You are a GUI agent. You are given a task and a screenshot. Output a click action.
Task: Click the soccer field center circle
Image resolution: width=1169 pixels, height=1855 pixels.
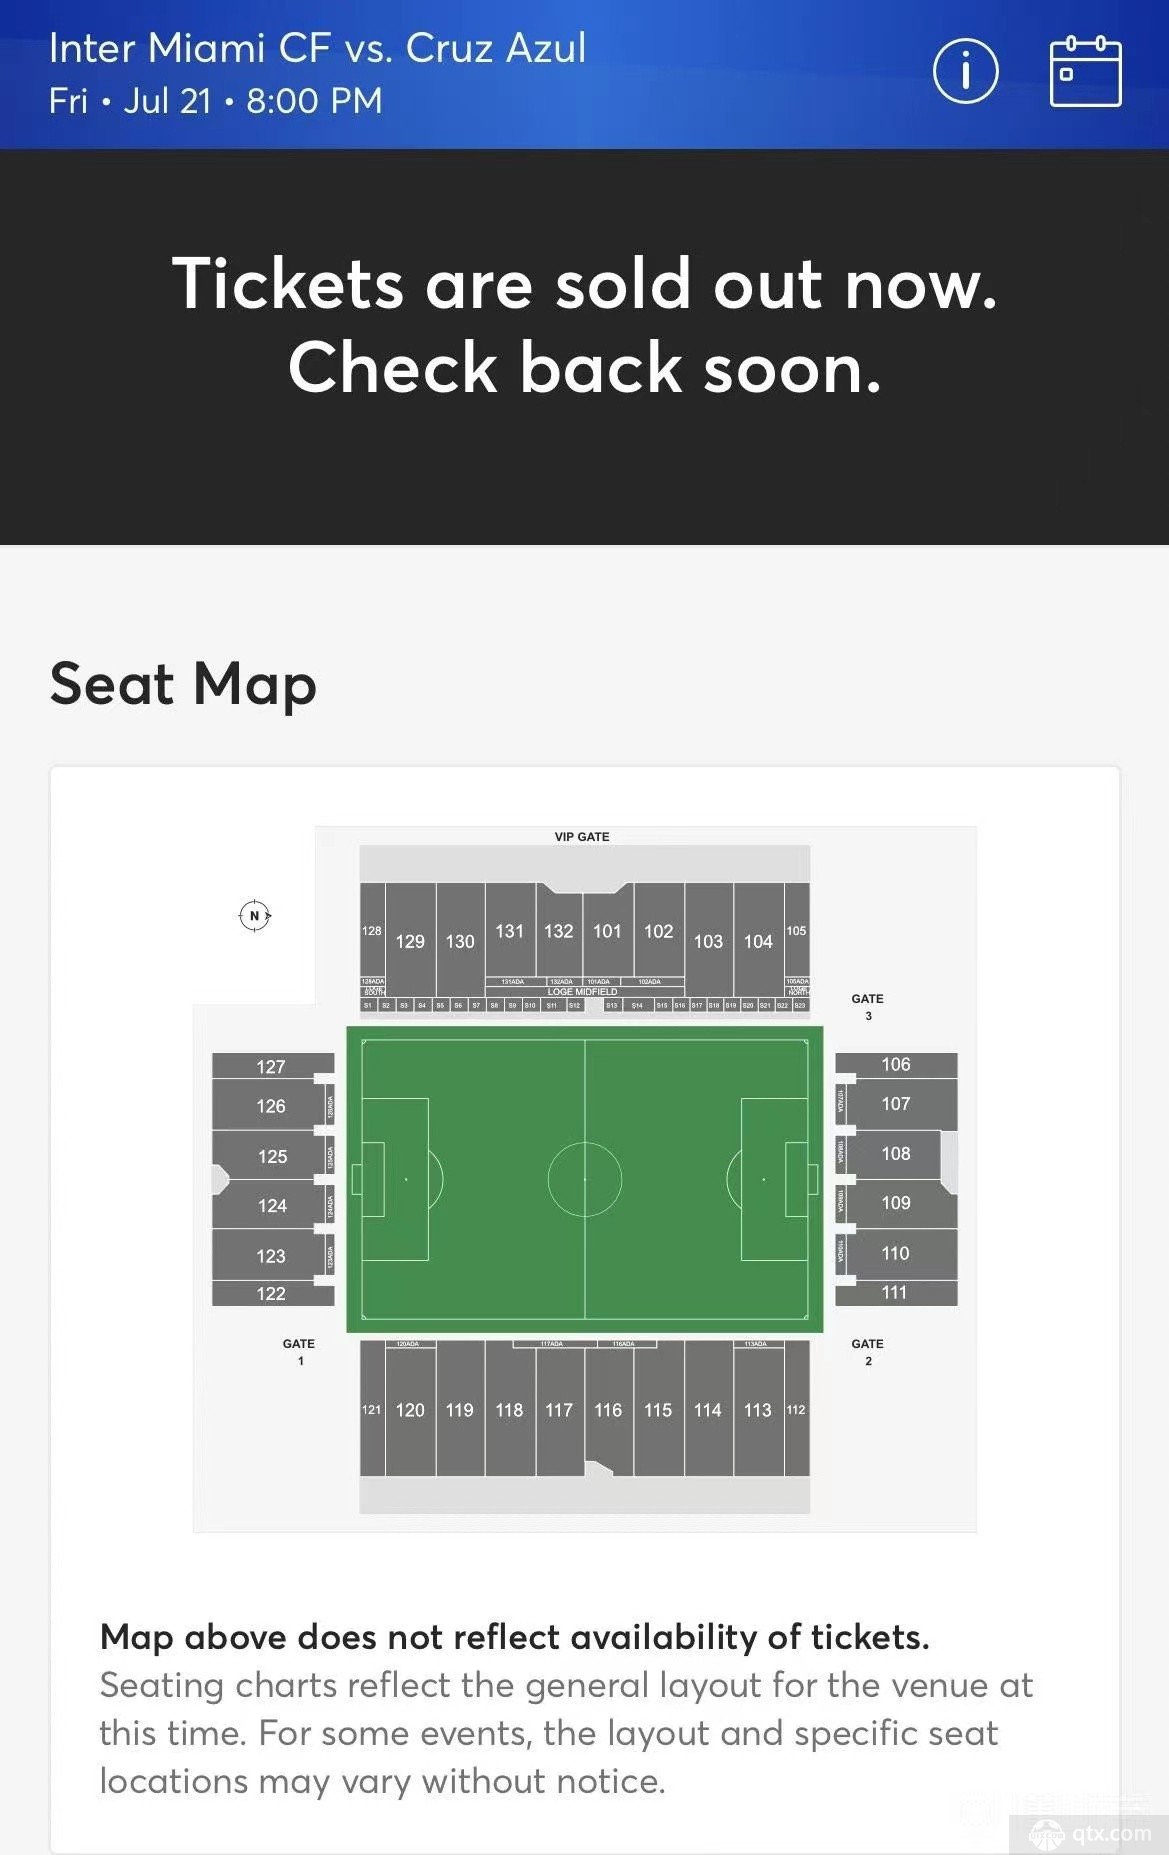click(585, 1179)
